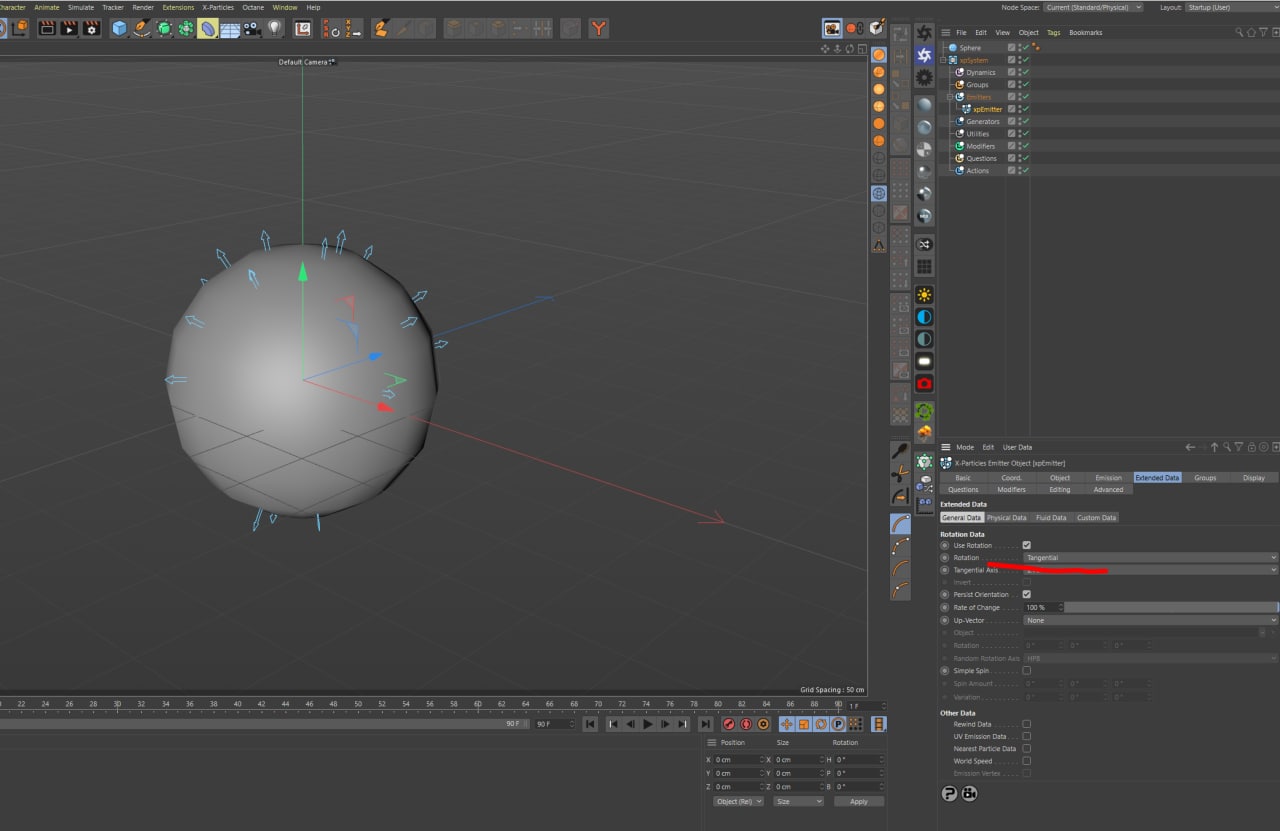Toggle the Persist Orientation checkbox
1280x831 pixels.
1027,594
